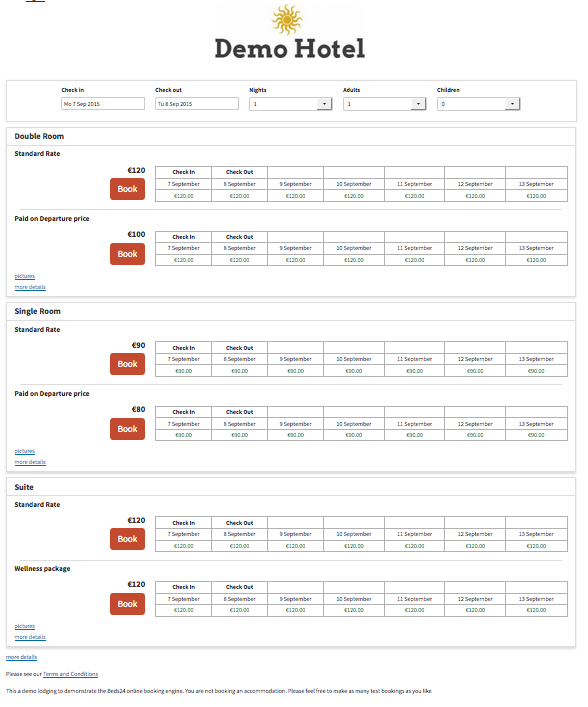
Task: Open more details link for Double Room
Action: (x=30, y=287)
